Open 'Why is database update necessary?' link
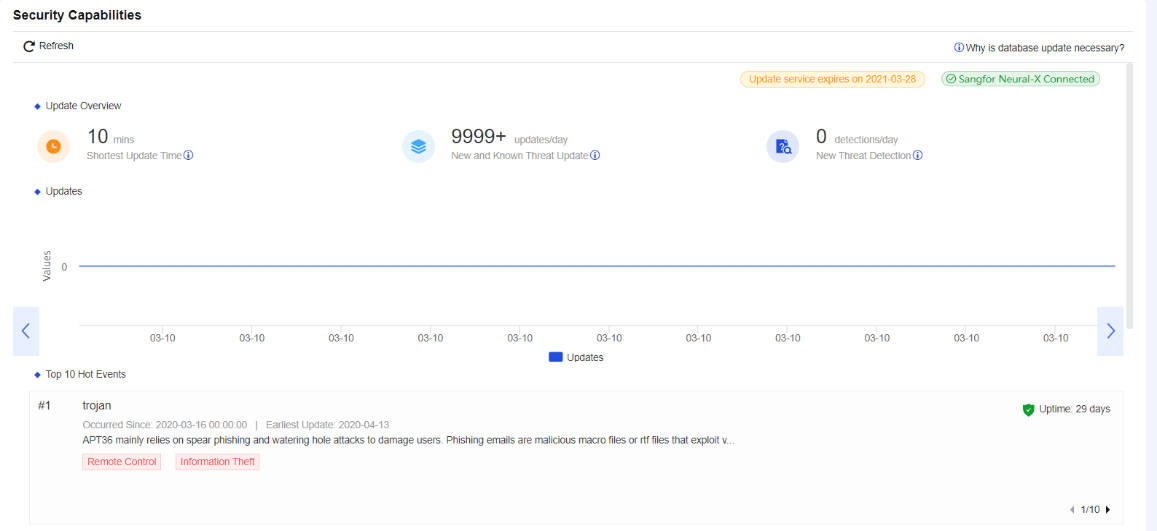This screenshot has height=531, width=1157. [x=1039, y=47]
